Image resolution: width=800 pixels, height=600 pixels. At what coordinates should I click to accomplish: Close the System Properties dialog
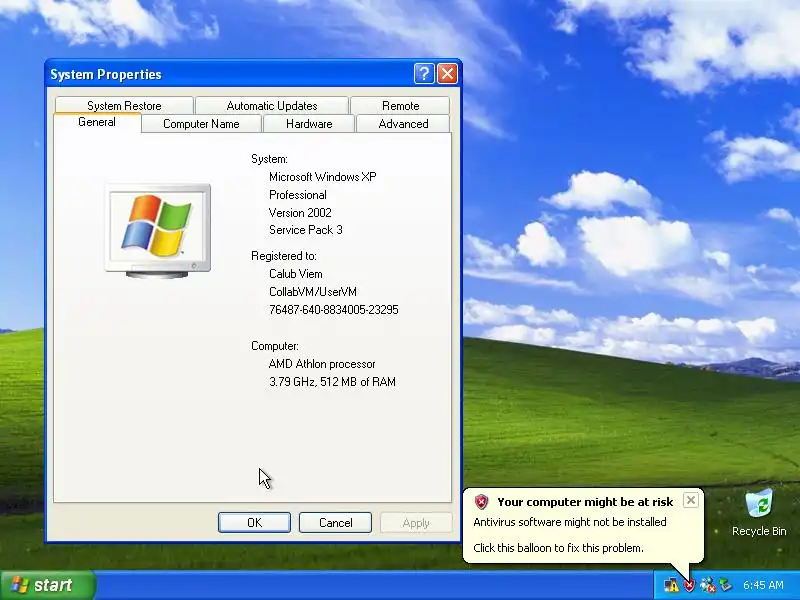447,74
